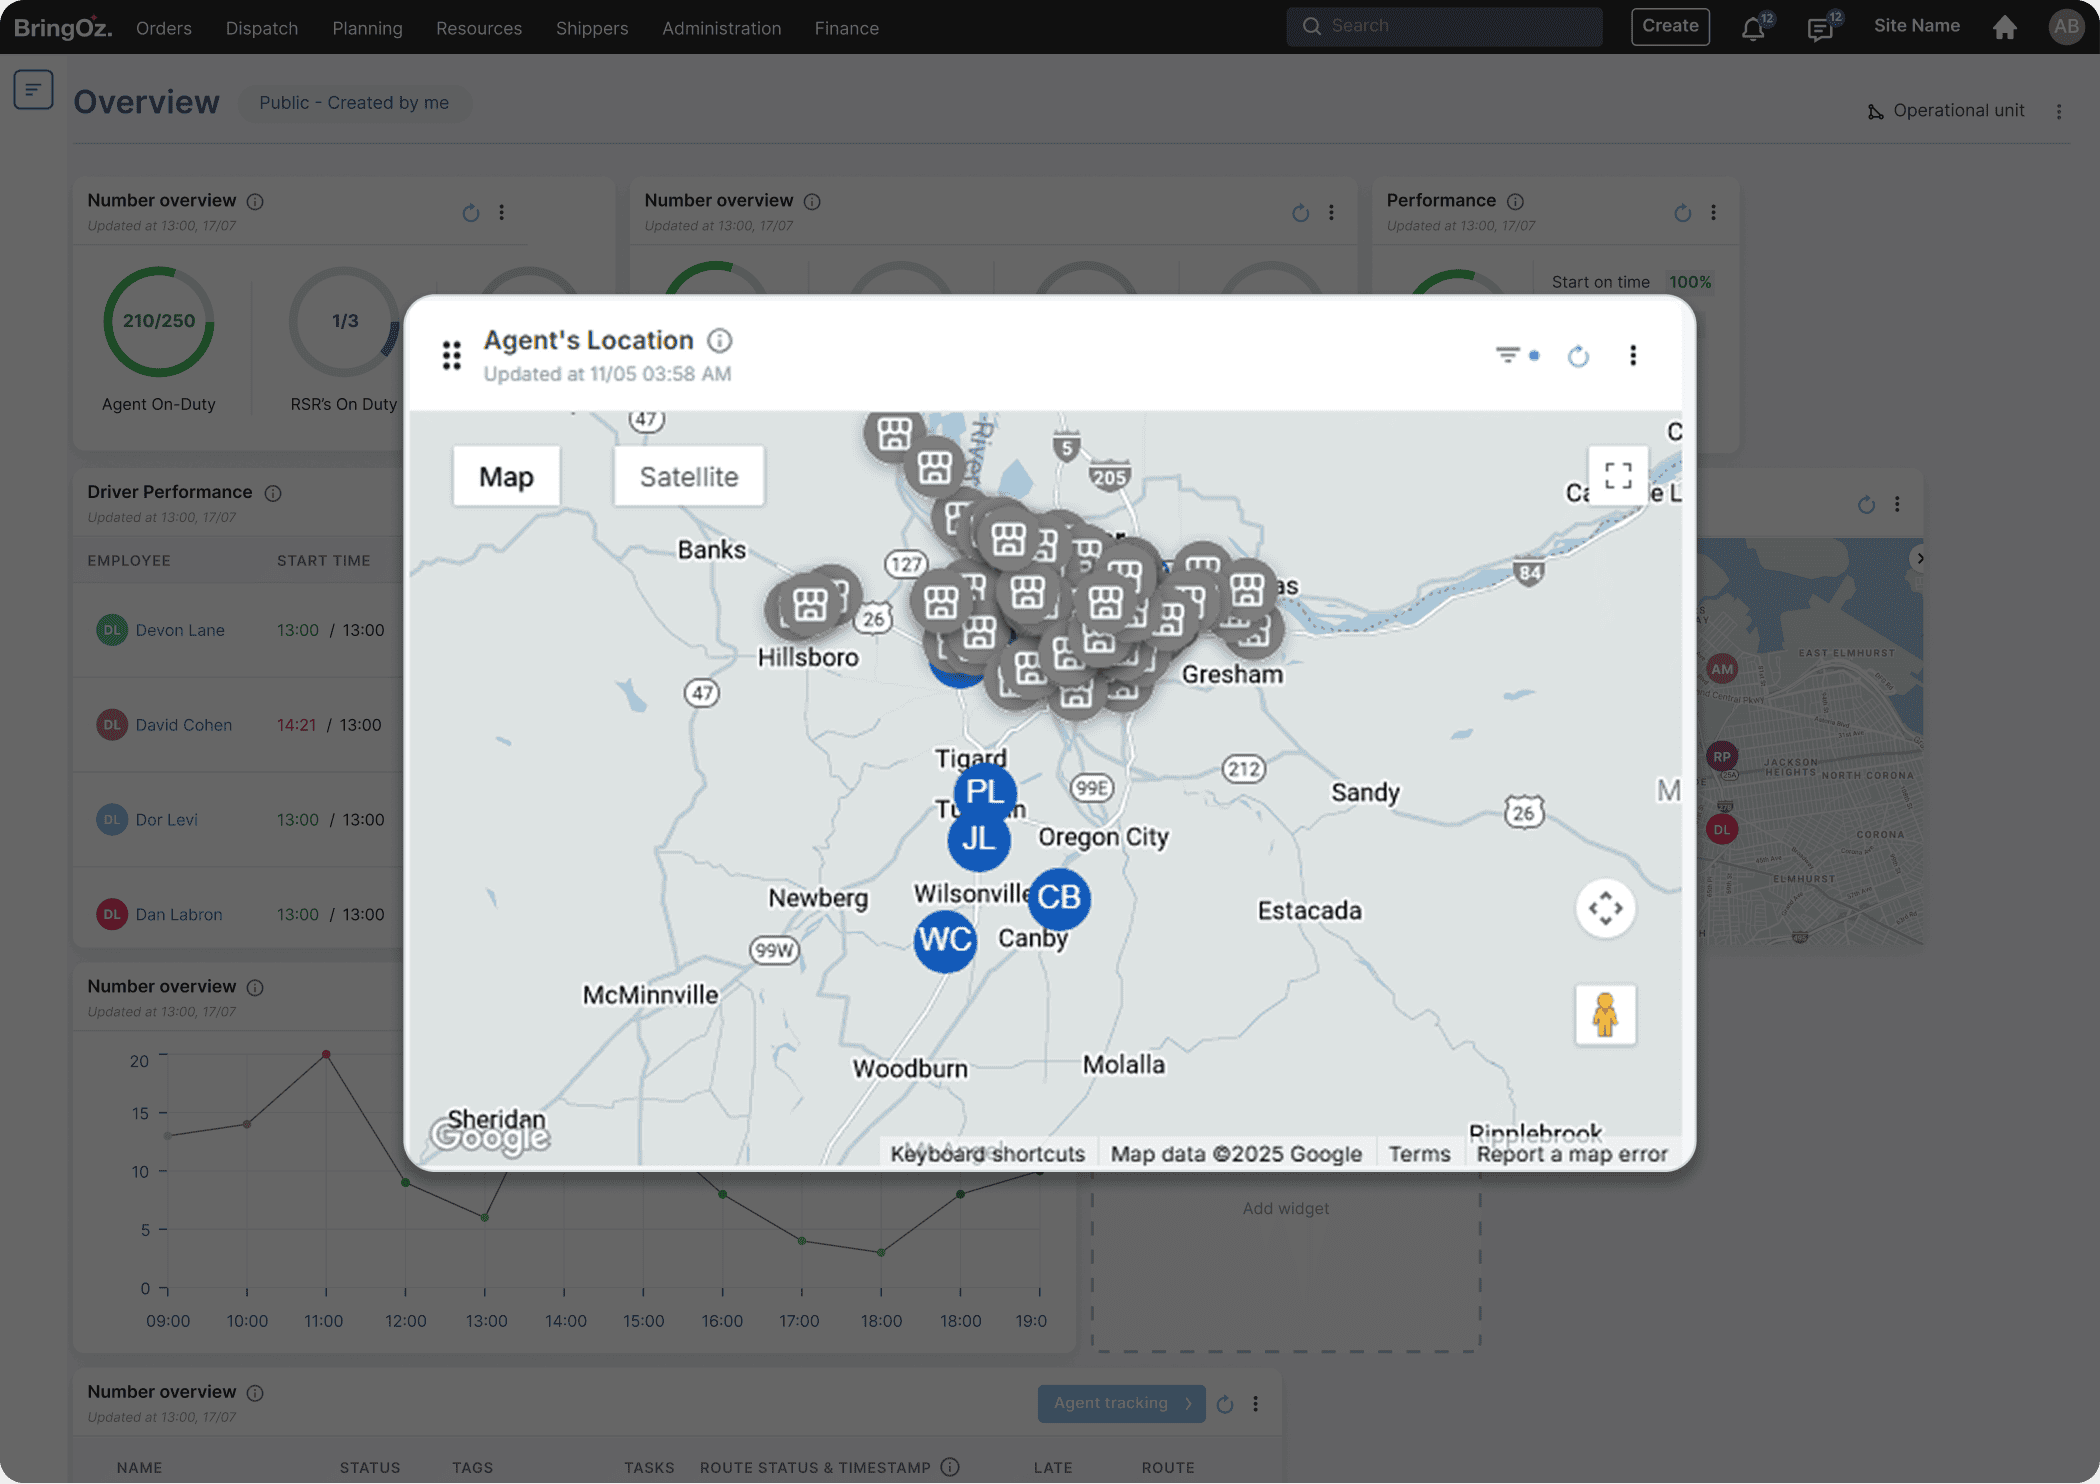Click the drag handle of Agent's Location widget
The image size is (2100, 1484).
452,355
